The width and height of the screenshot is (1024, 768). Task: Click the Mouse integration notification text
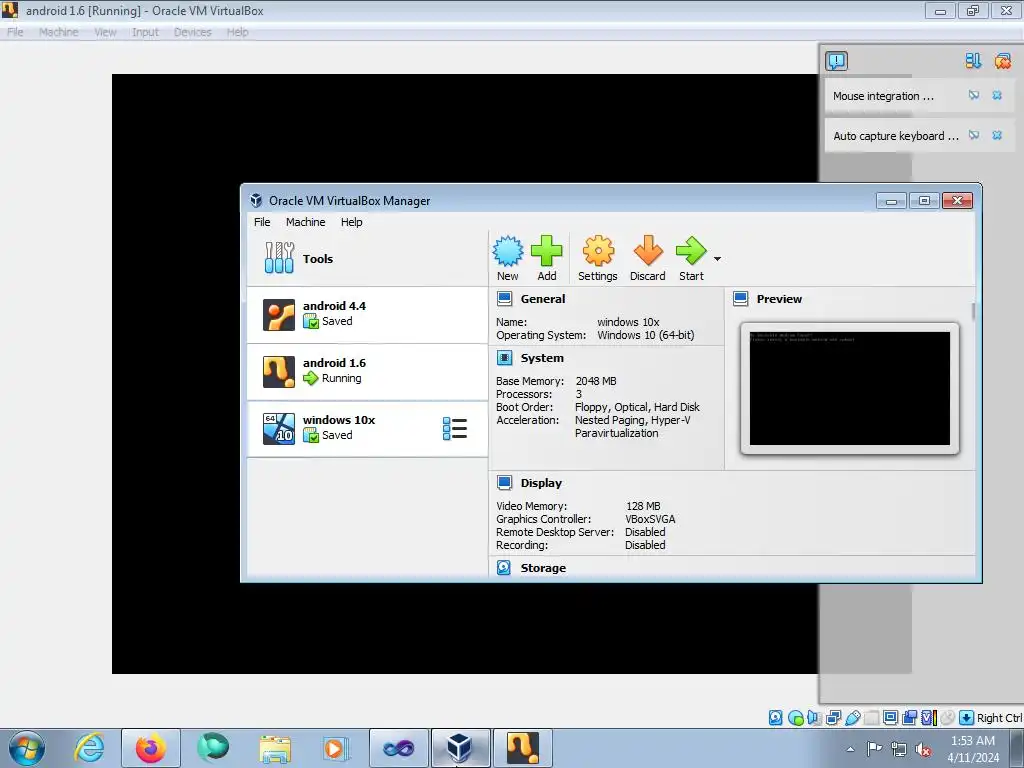pos(883,96)
